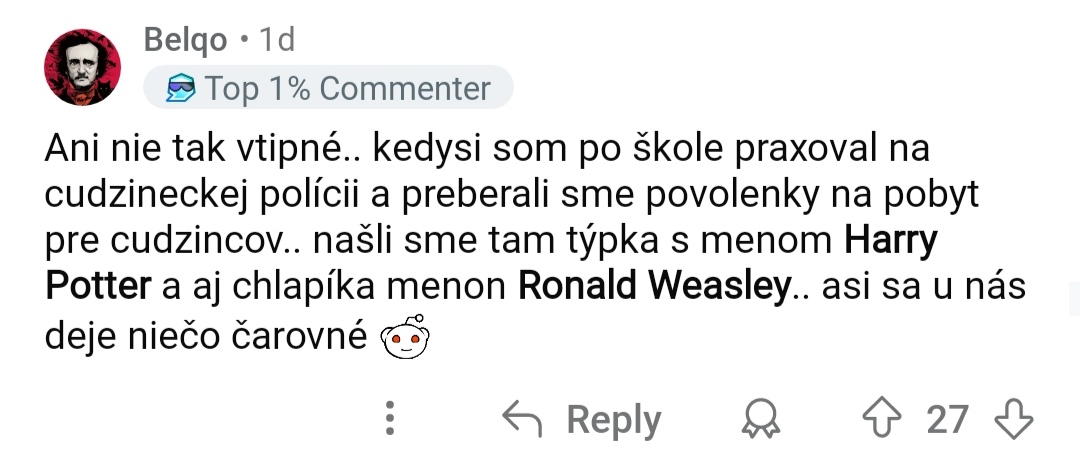1080x469 pixels.
Task: Open Belqo's profile avatar picture
Action: 82,67
